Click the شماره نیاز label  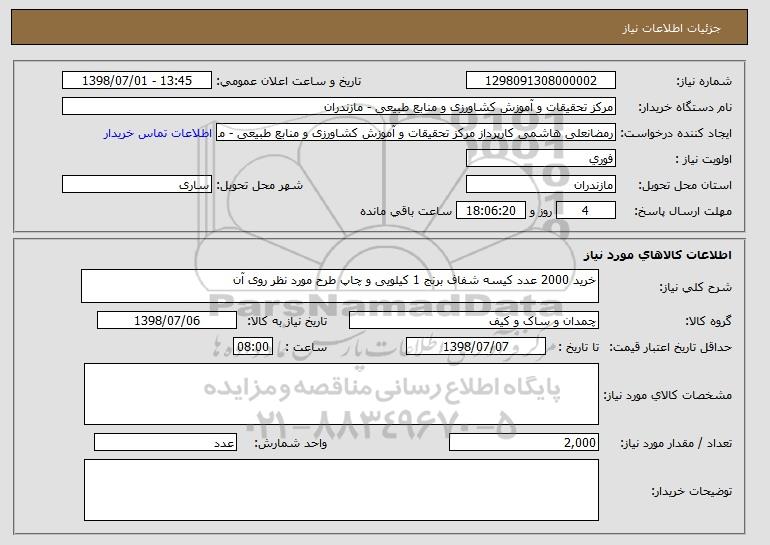click(704, 81)
